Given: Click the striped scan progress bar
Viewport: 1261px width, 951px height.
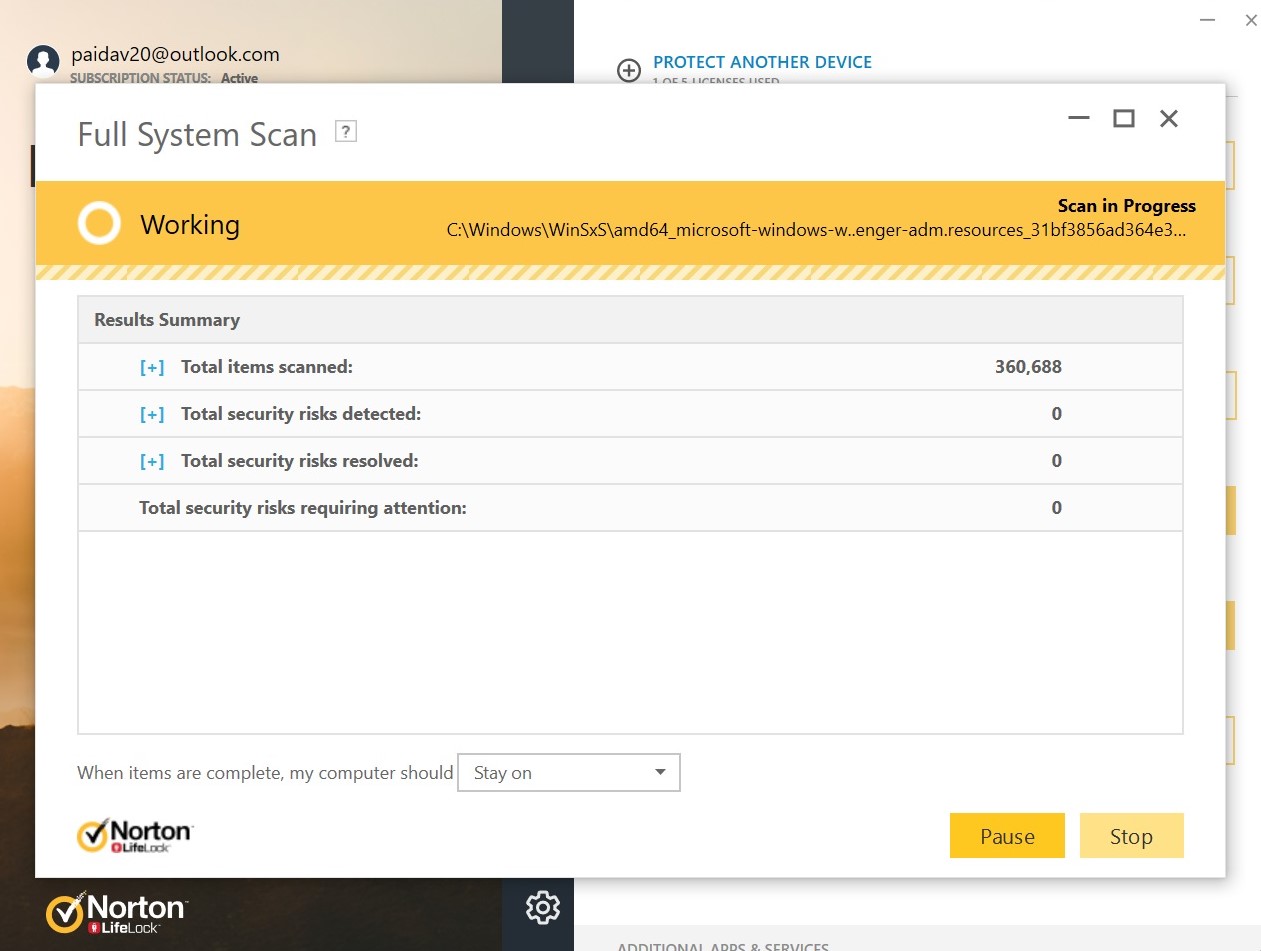Looking at the screenshot, I should tap(630, 272).
